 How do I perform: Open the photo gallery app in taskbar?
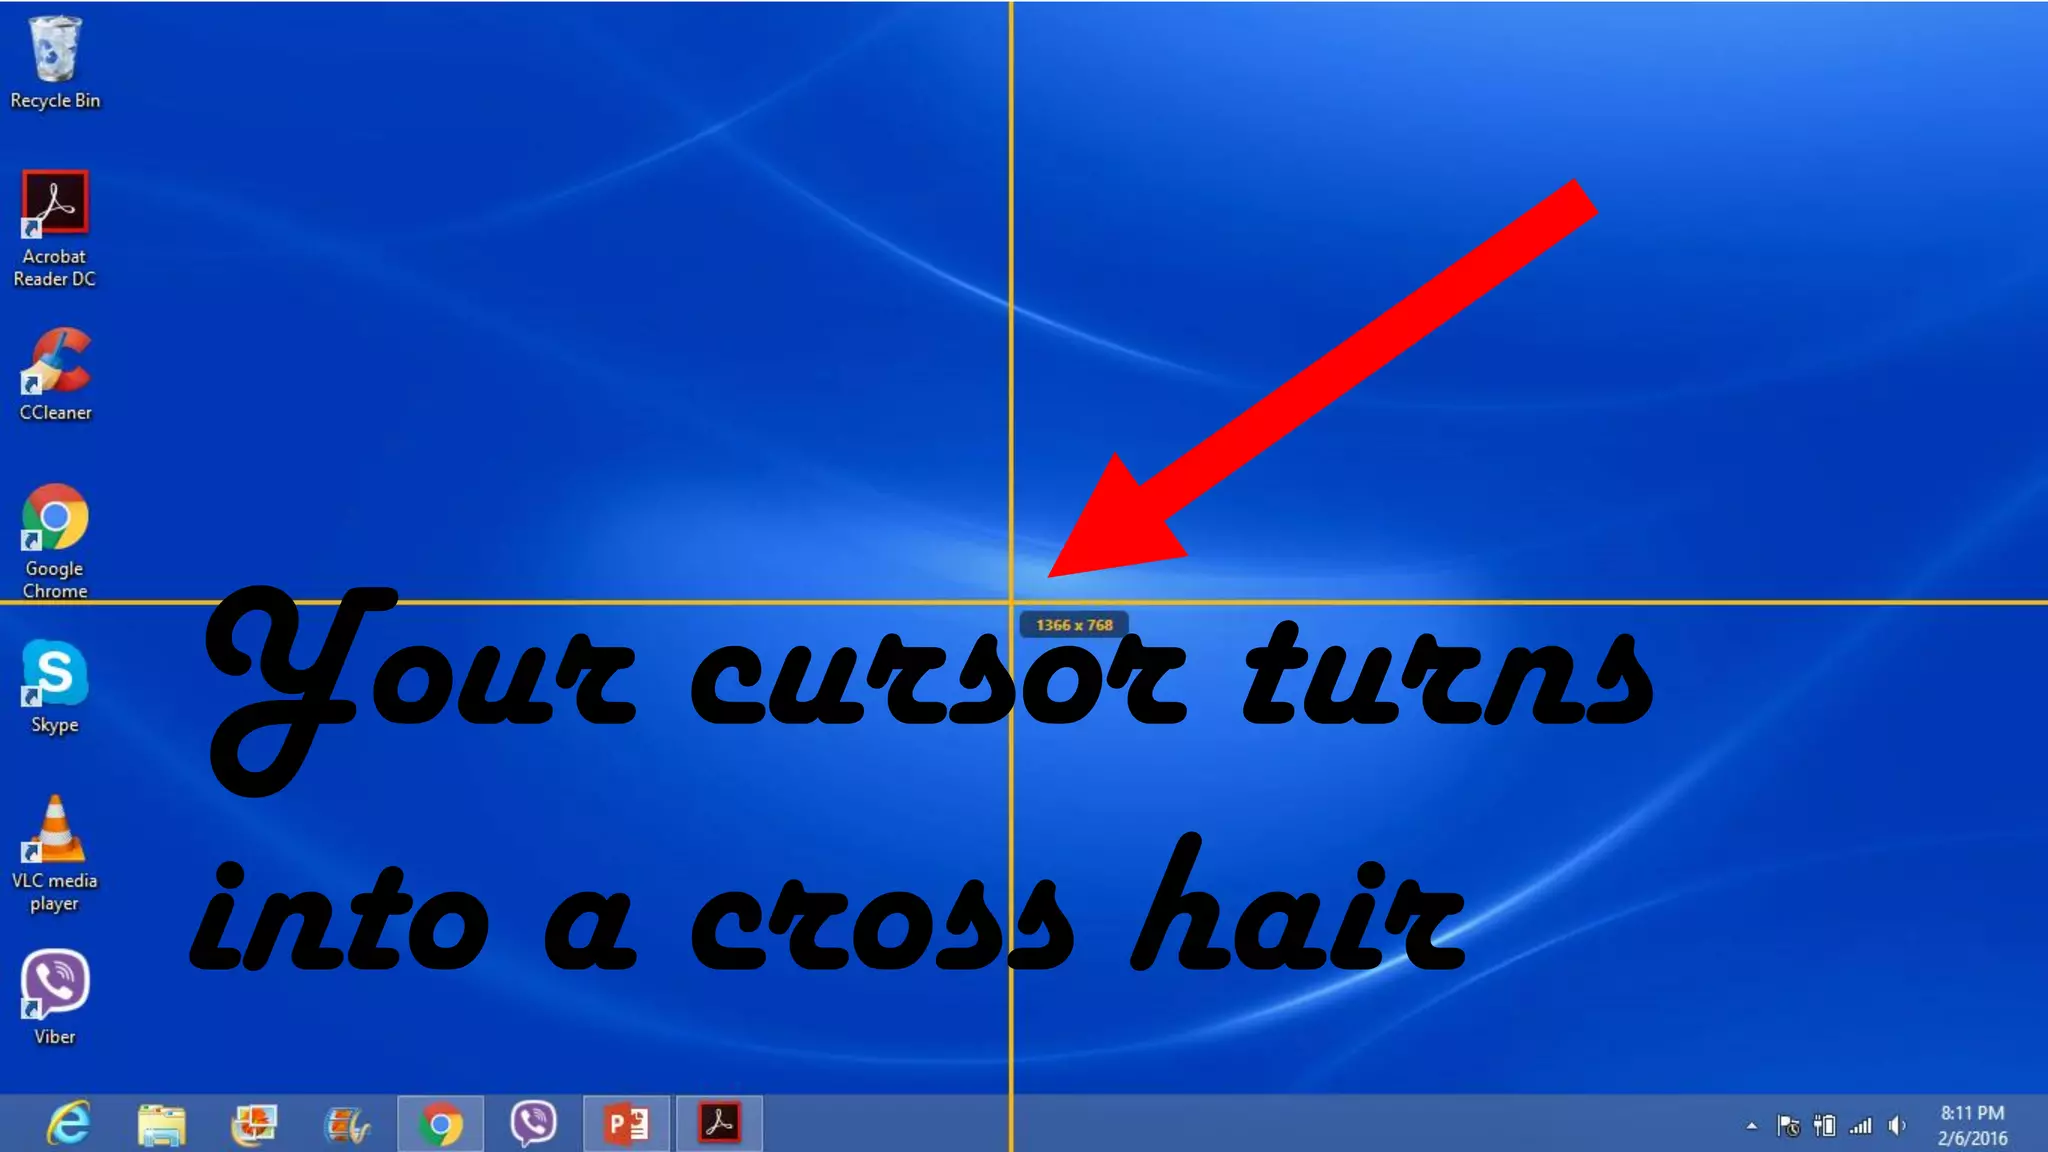254,1124
